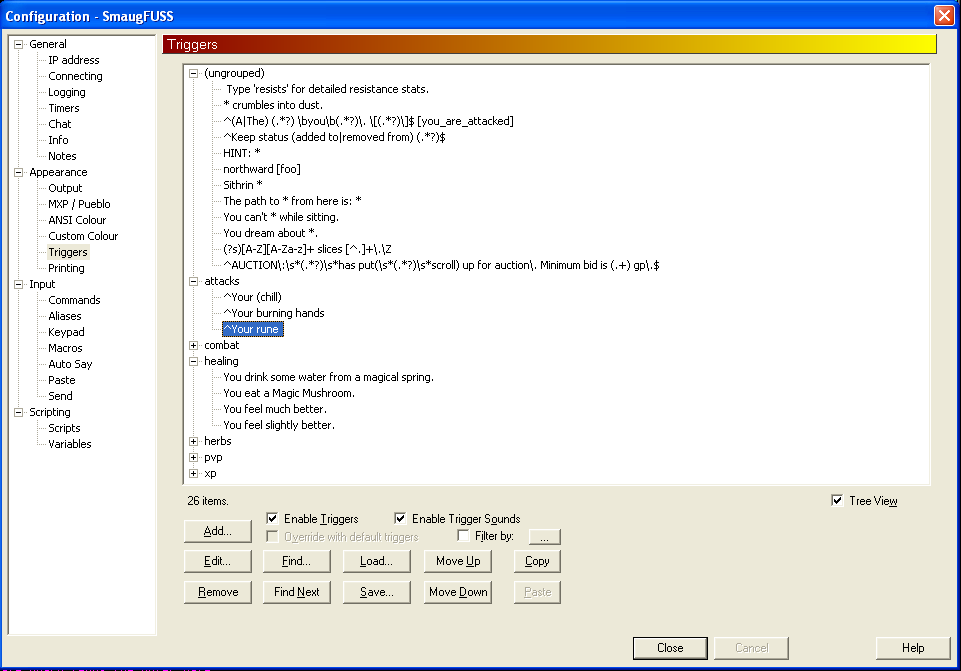
Task: Open the Keypad page
Action: coord(66,332)
